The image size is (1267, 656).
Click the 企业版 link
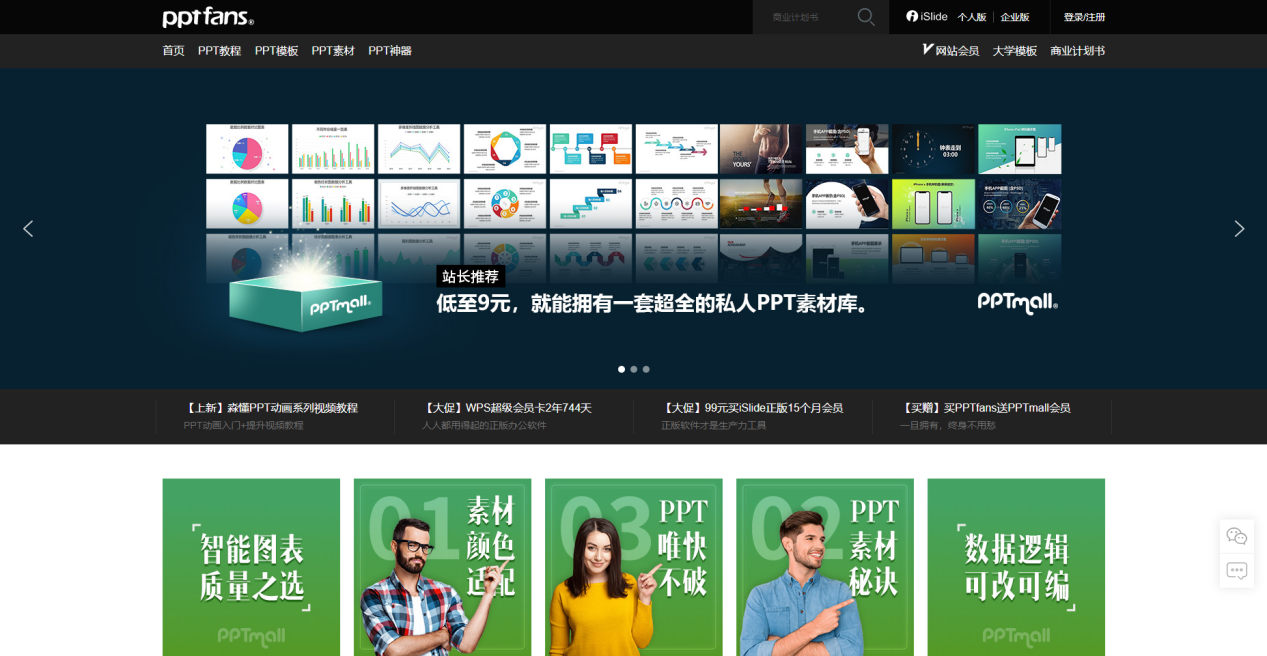click(1015, 17)
